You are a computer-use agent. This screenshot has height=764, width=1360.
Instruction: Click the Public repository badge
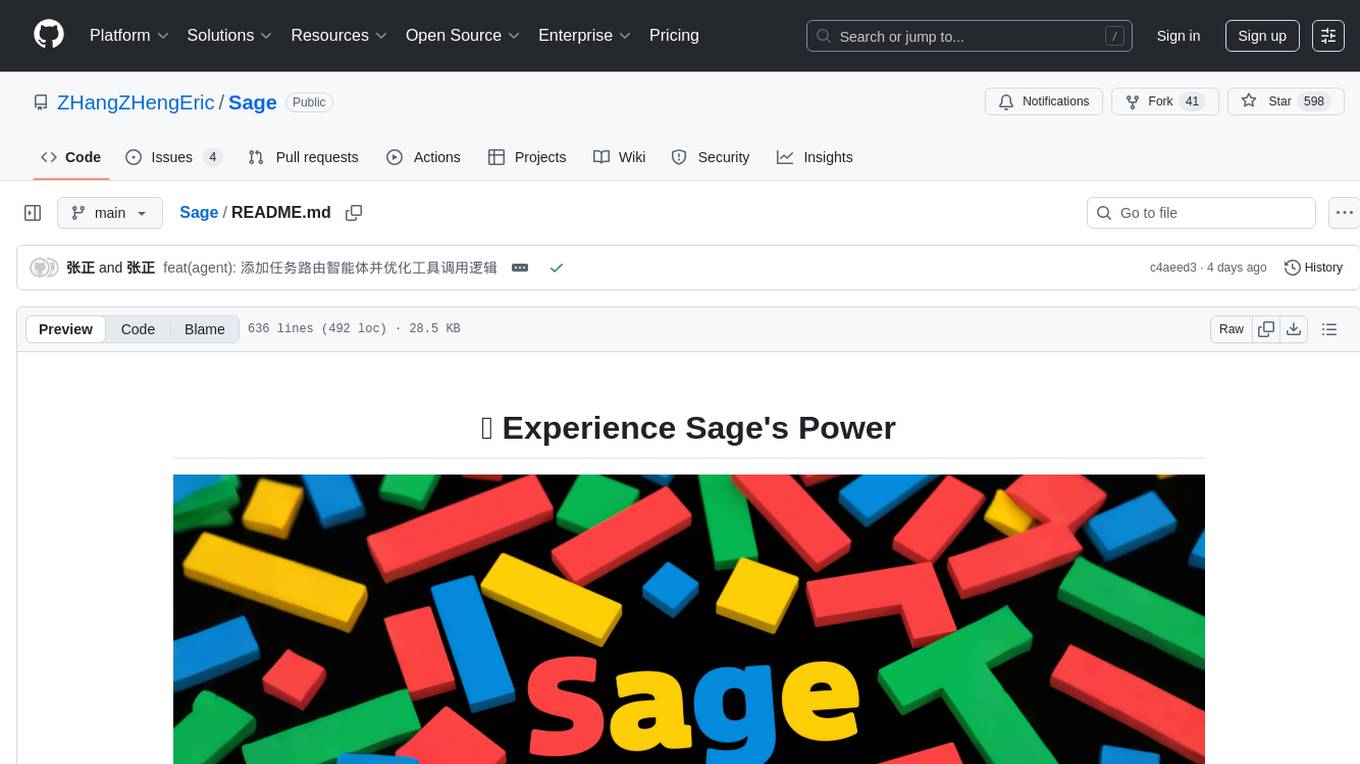(309, 102)
